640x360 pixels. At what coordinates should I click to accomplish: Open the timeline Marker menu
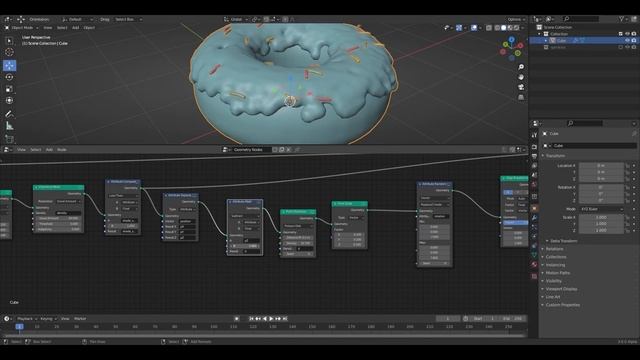(80, 319)
